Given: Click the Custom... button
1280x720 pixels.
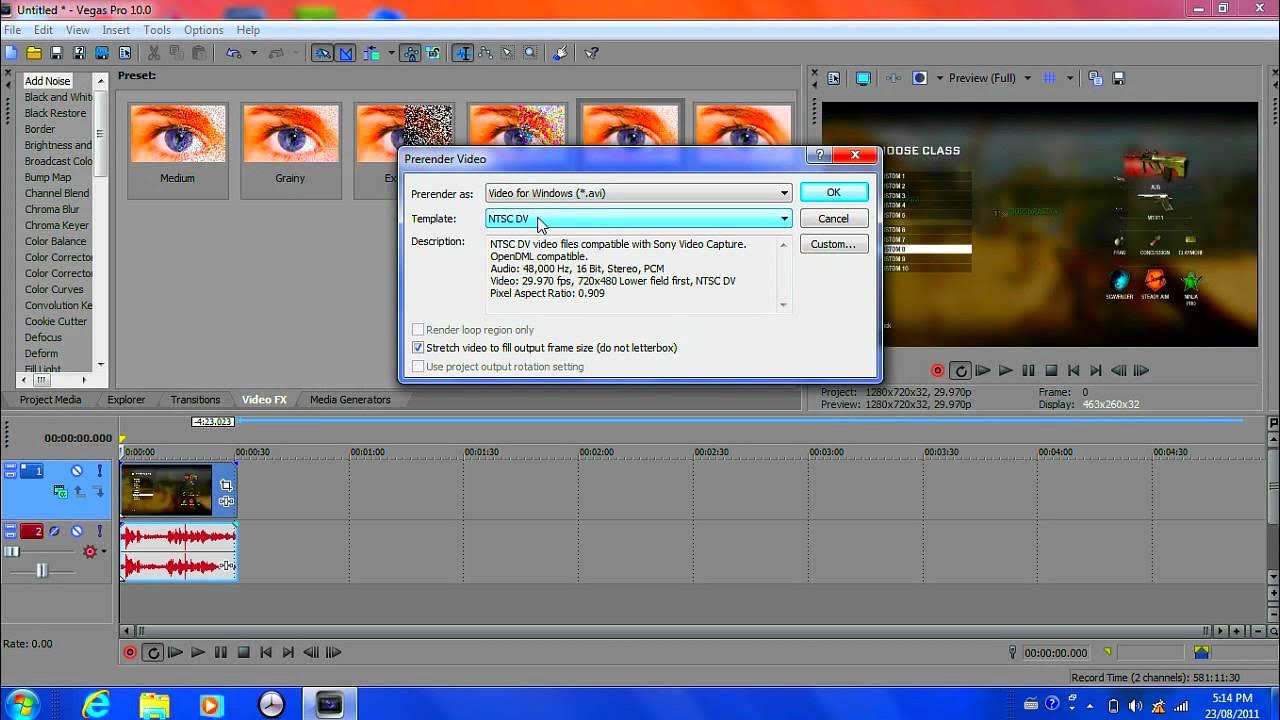Looking at the screenshot, I should coord(833,244).
